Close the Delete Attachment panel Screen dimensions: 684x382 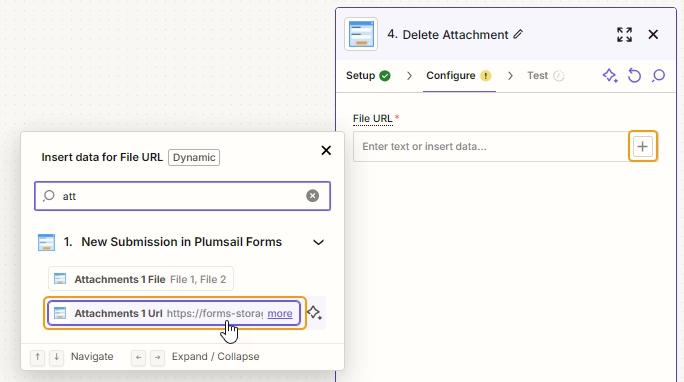653,34
